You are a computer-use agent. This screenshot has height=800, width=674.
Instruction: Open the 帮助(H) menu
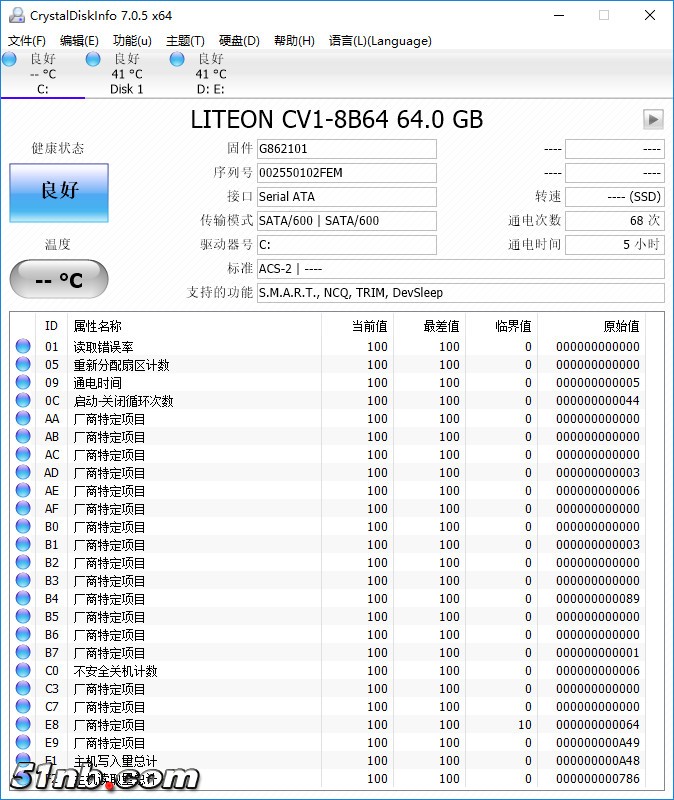(294, 41)
